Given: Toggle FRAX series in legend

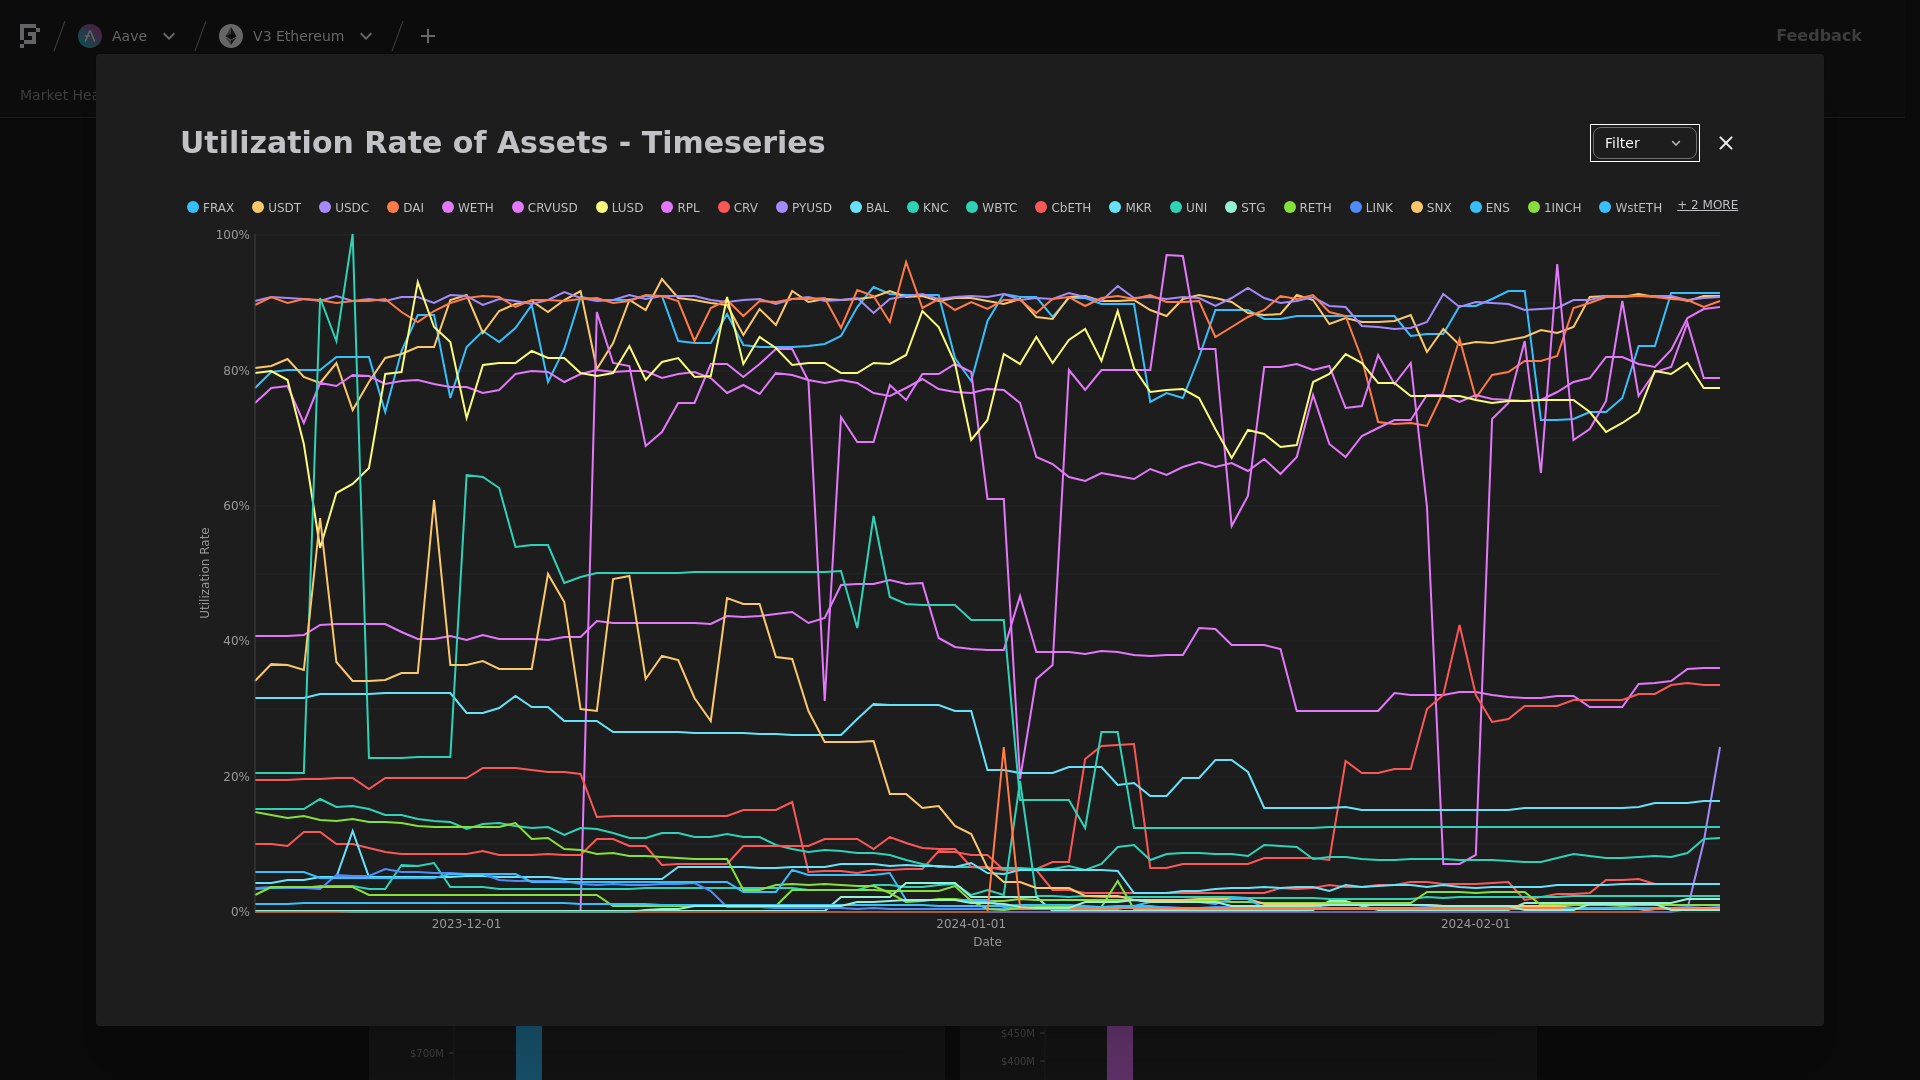Looking at the screenshot, I should click(x=211, y=208).
